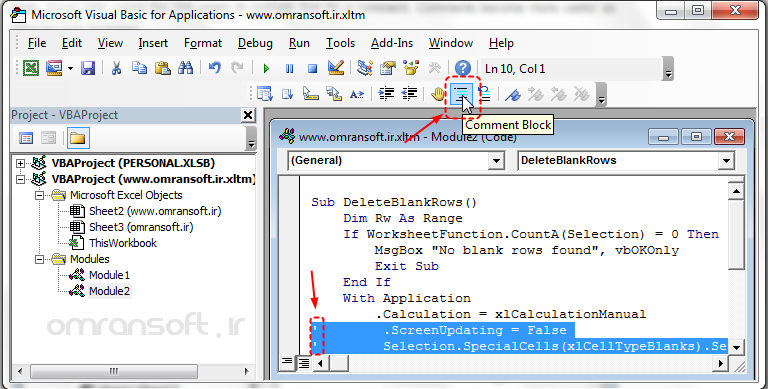The image size is (768, 389).
Task: Open the File menu
Action: 37,43
